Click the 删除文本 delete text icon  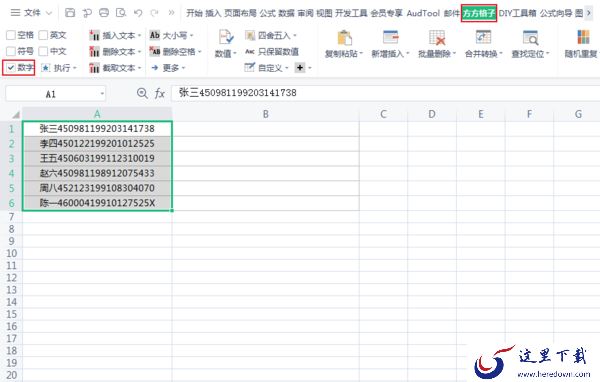(x=94, y=51)
